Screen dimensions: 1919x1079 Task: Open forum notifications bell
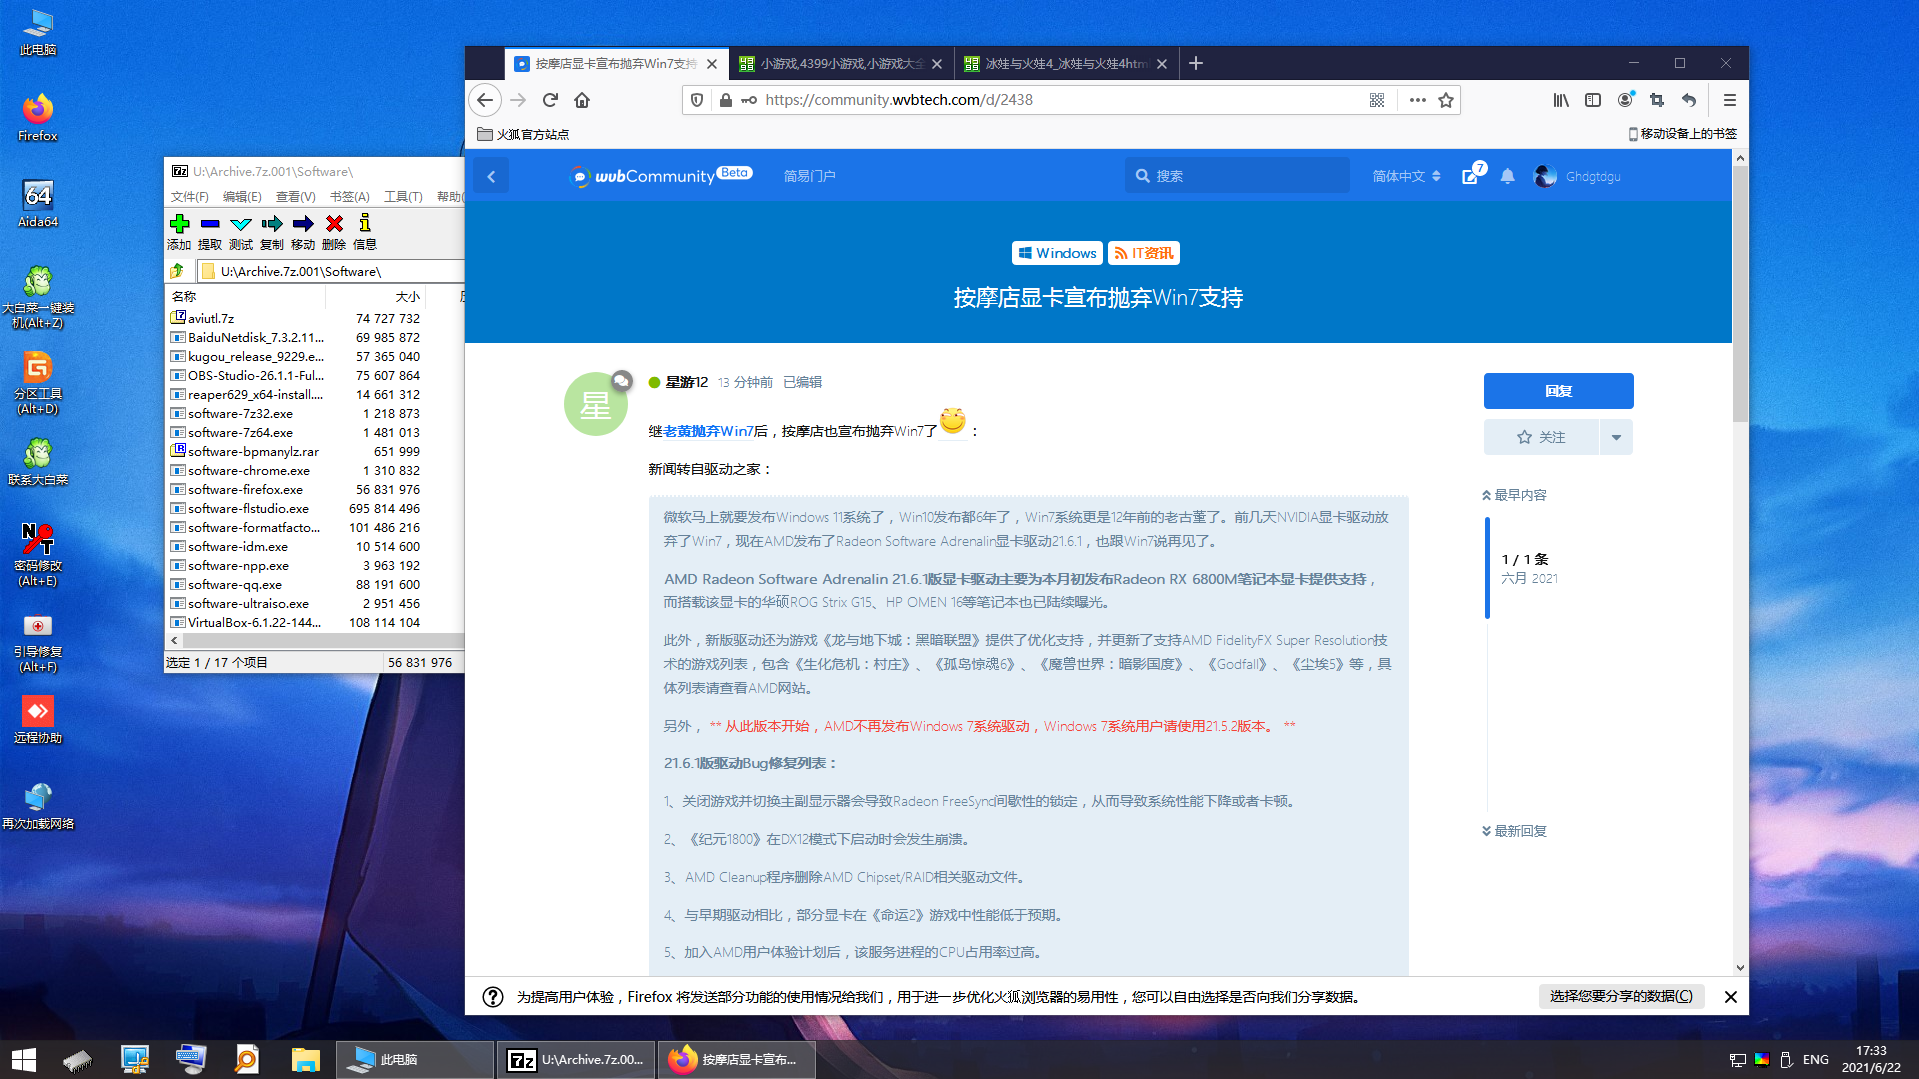[x=1507, y=176]
